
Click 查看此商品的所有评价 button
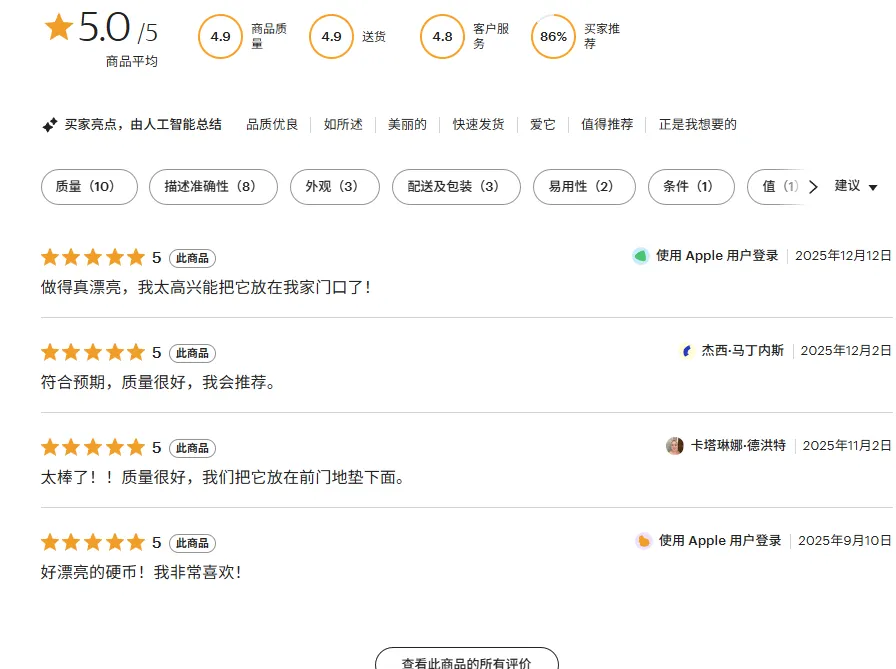pyautogui.click(x=466, y=661)
